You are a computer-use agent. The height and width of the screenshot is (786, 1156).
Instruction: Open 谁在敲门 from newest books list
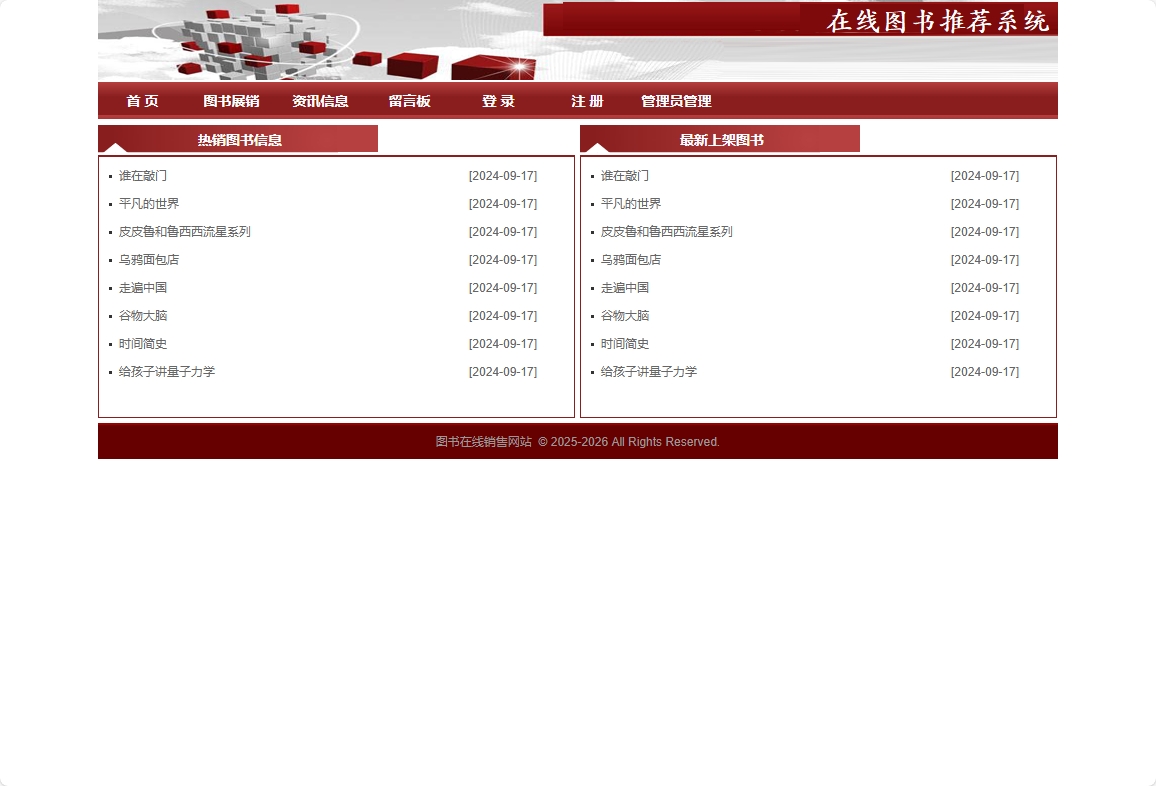coord(625,175)
